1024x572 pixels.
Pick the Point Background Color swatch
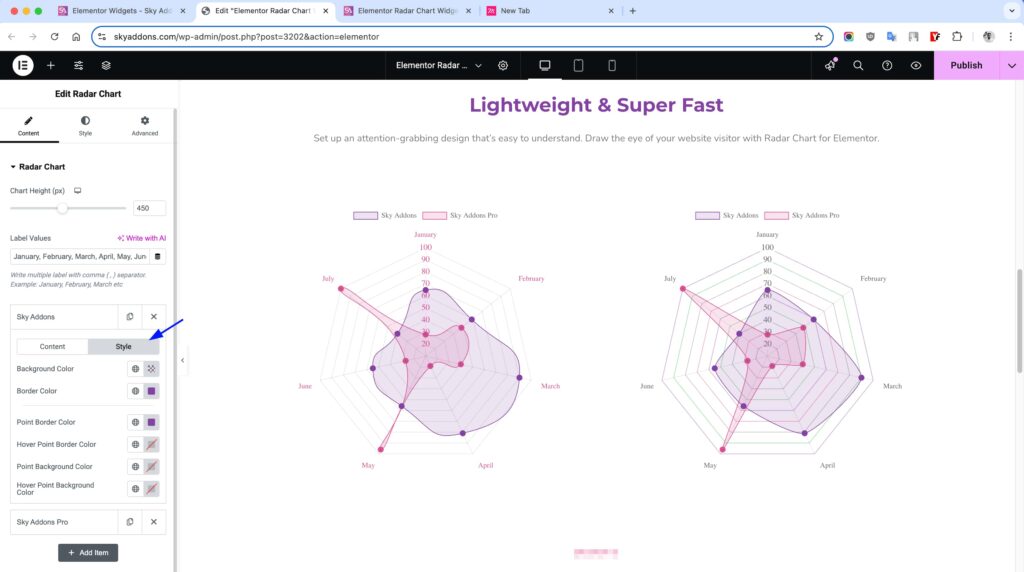pos(152,467)
